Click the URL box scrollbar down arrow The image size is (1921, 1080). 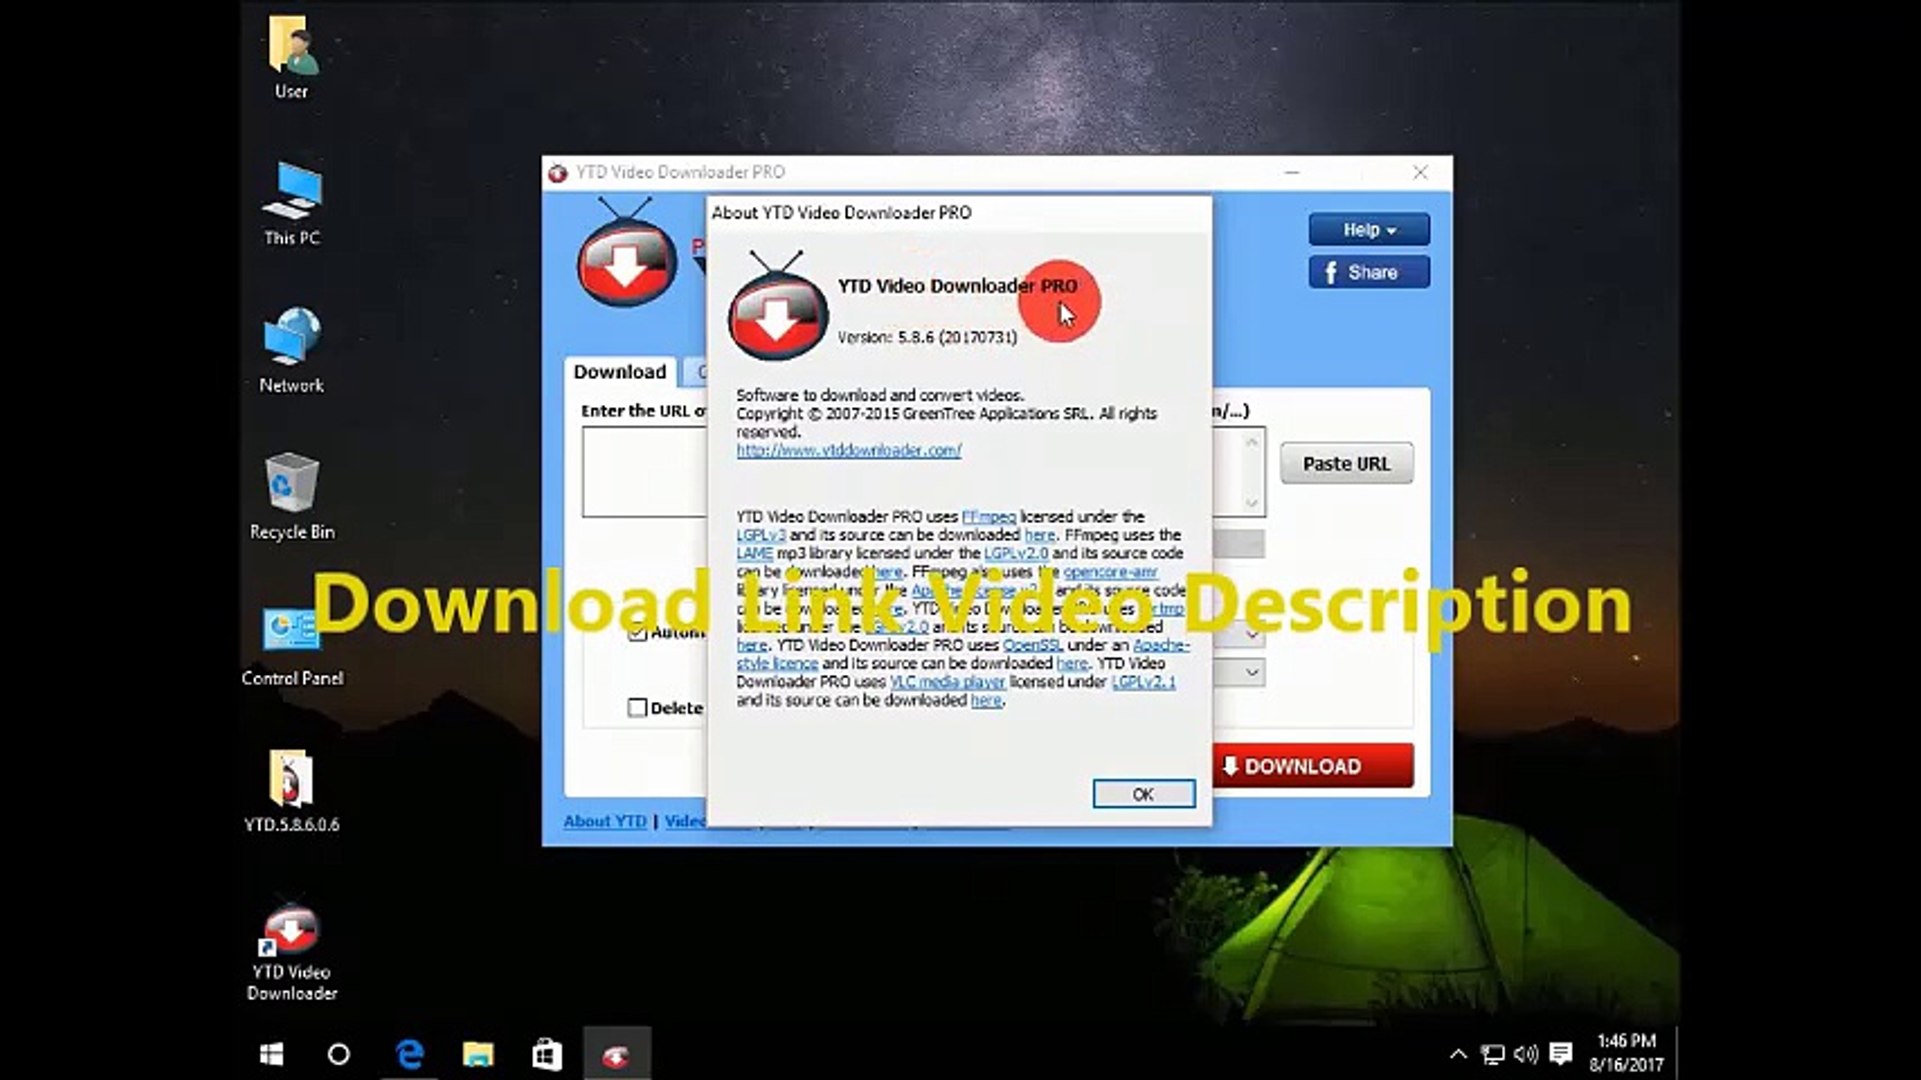pyautogui.click(x=1252, y=503)
